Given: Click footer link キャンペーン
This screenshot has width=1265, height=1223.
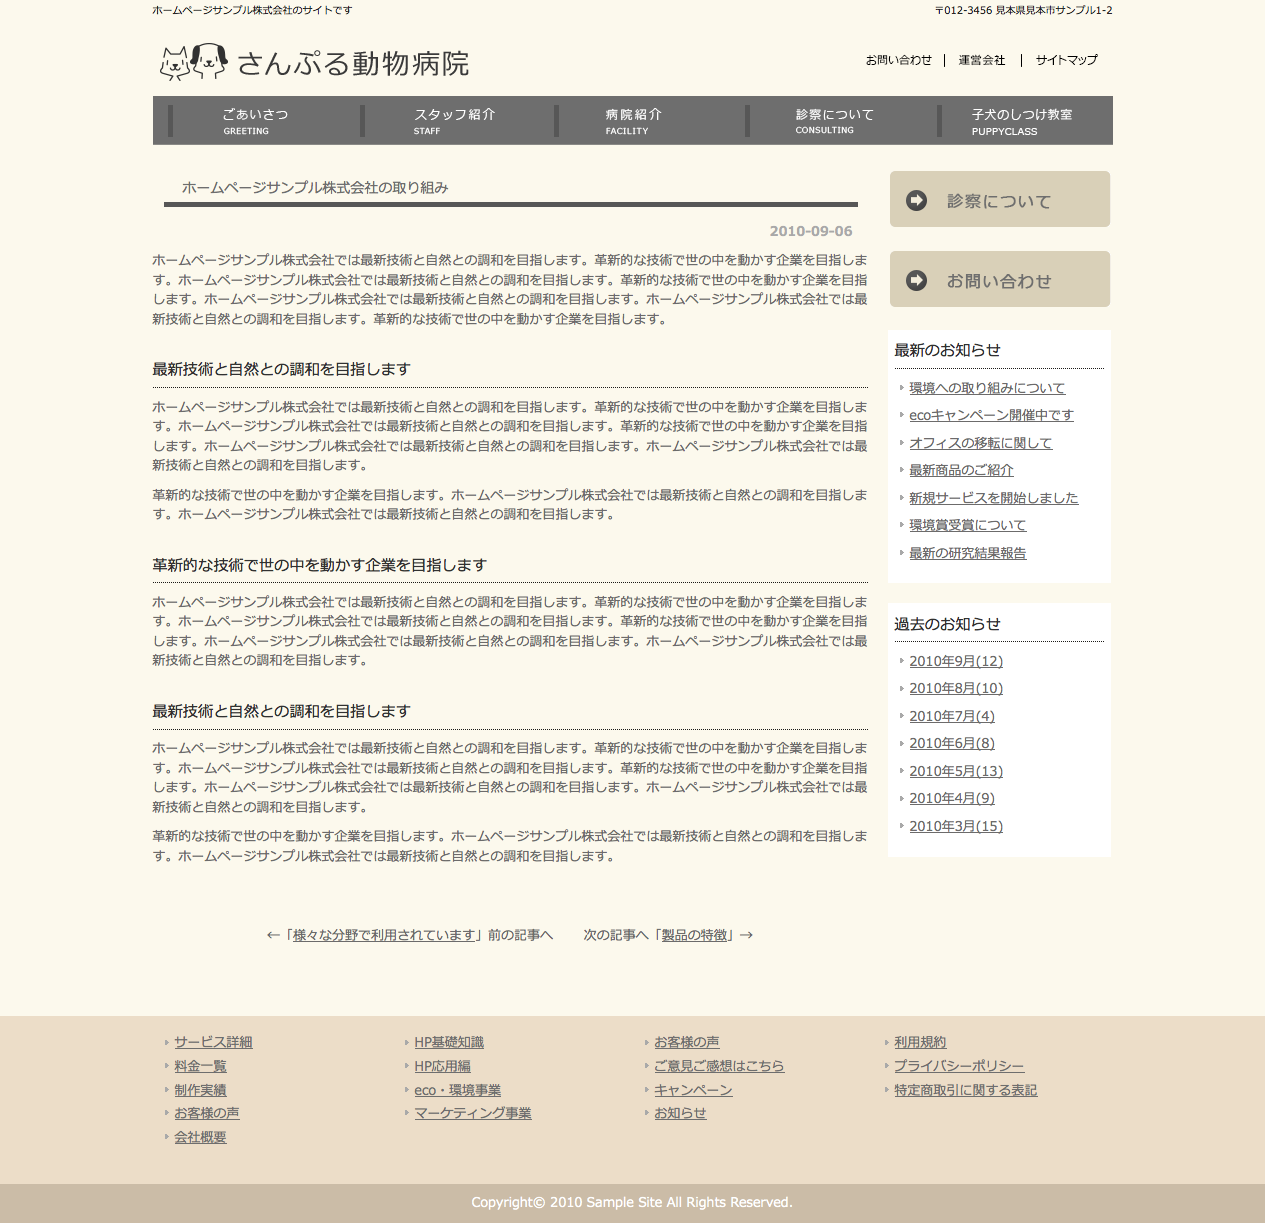Looking at the screenshot, I should 693,1090.
